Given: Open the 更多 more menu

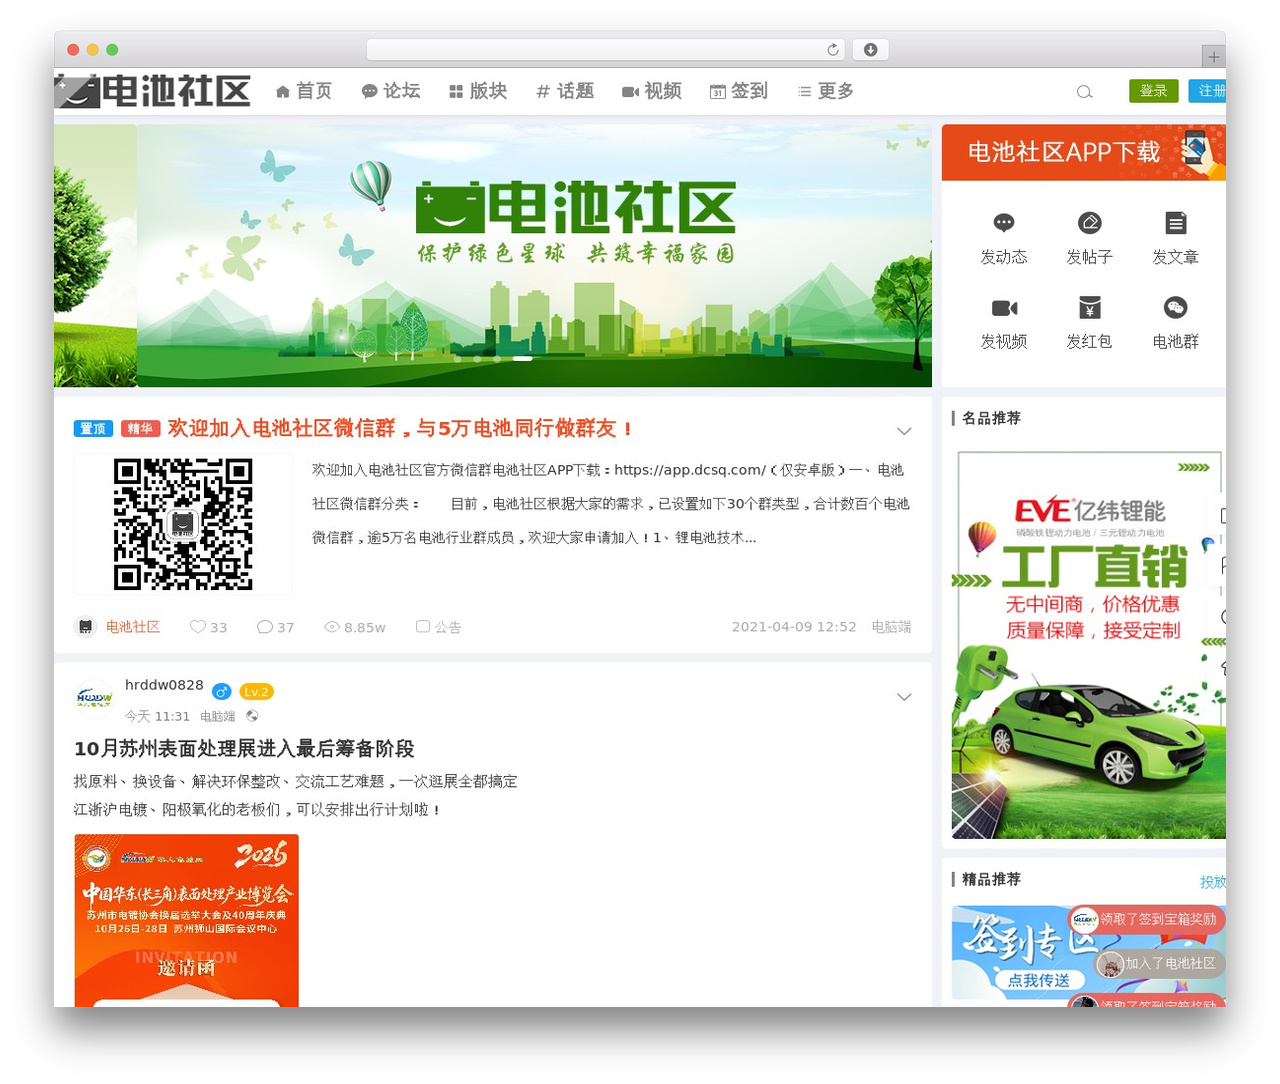Looking at the screenshot, I should (826, 91).
